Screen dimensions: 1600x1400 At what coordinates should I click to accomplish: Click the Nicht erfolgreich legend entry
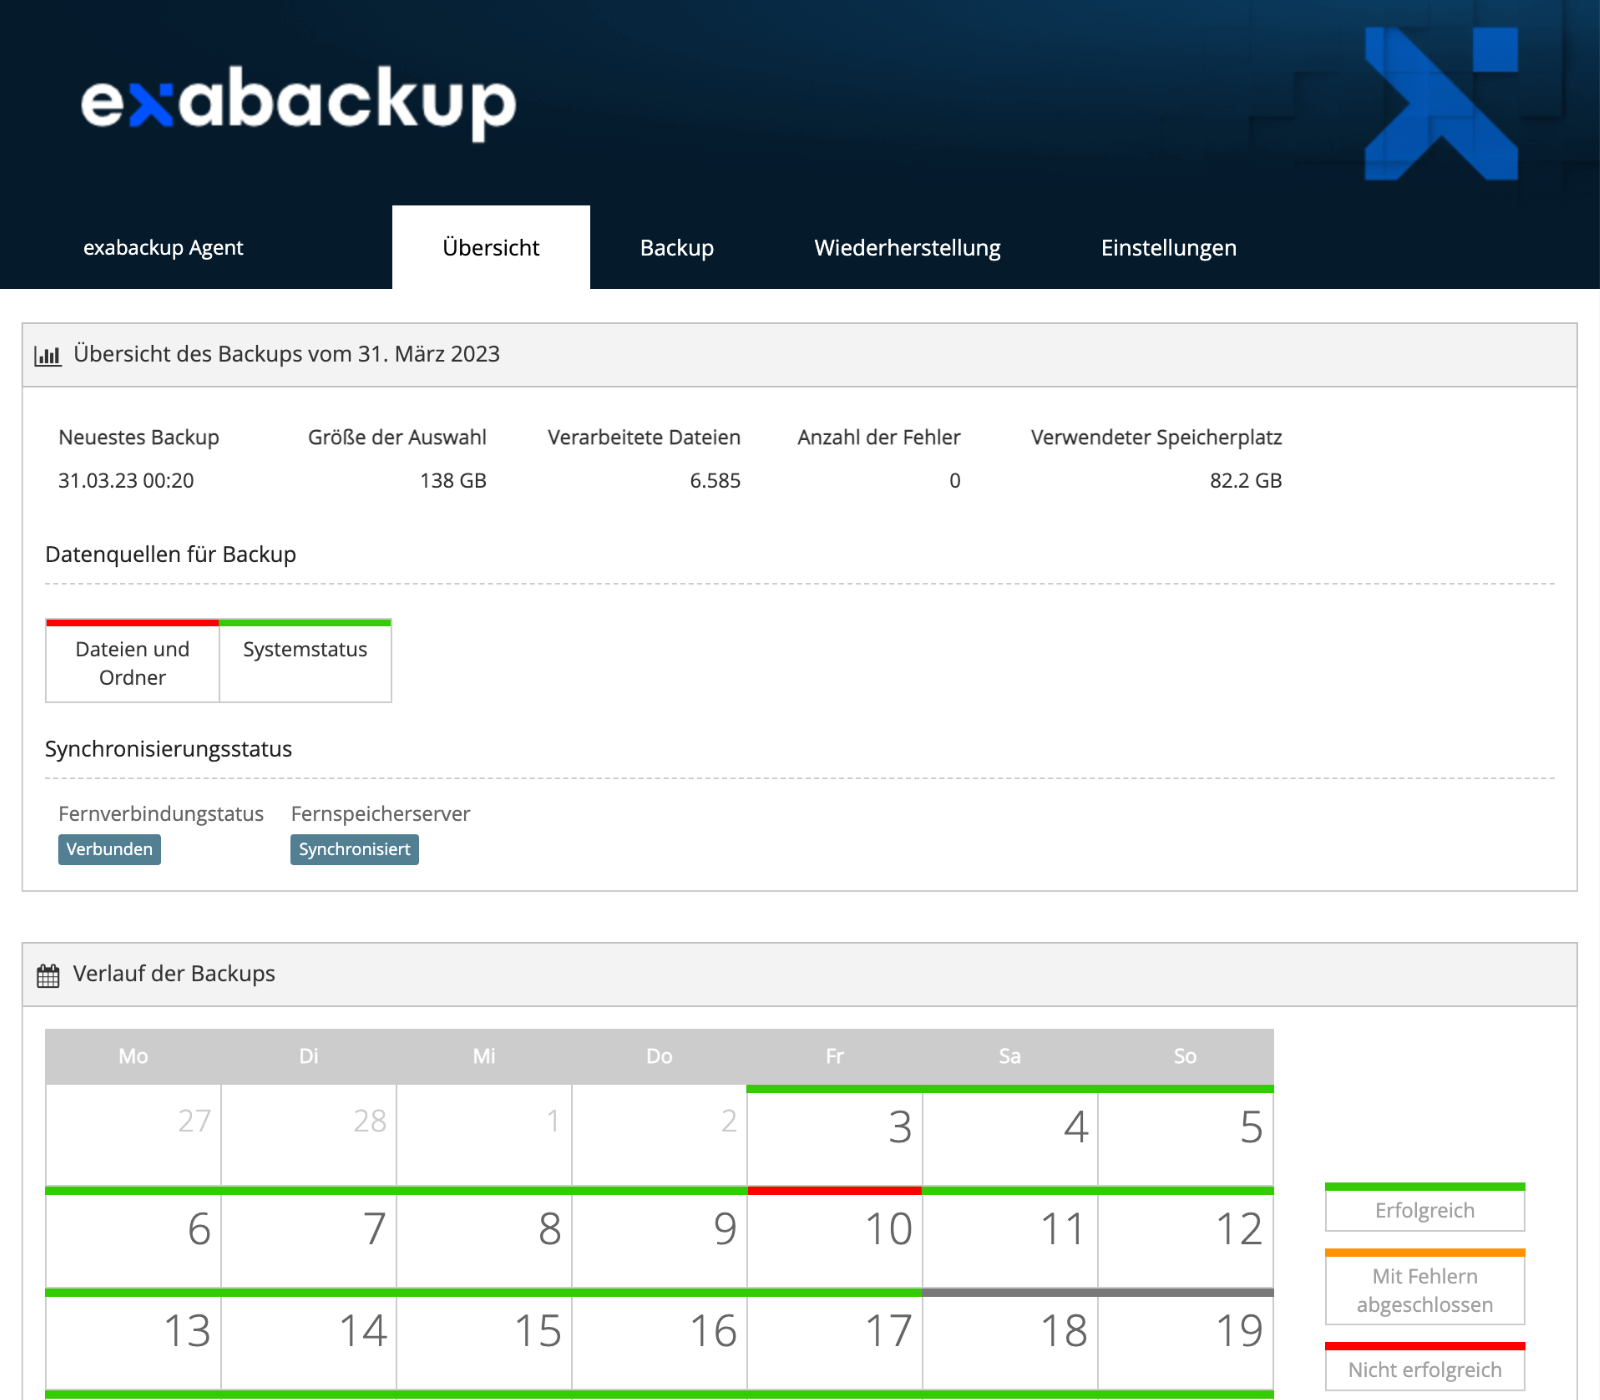1425,1367
